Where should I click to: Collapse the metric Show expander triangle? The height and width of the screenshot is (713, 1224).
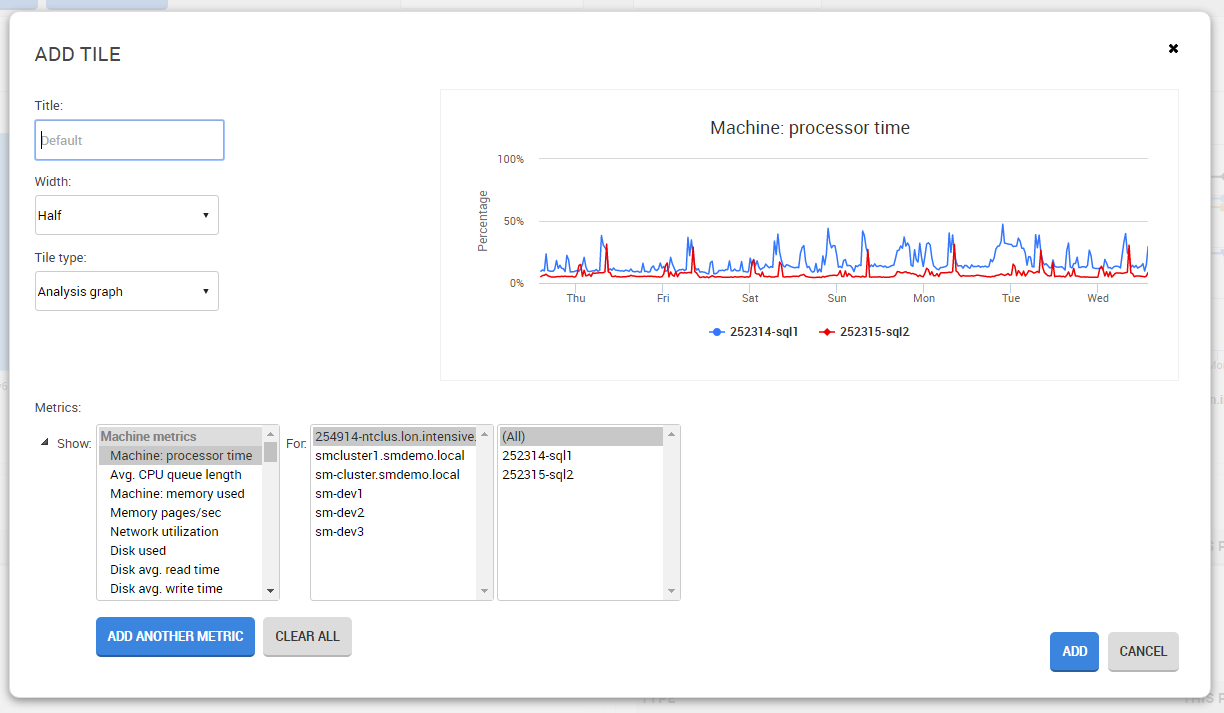pos(45,442)
